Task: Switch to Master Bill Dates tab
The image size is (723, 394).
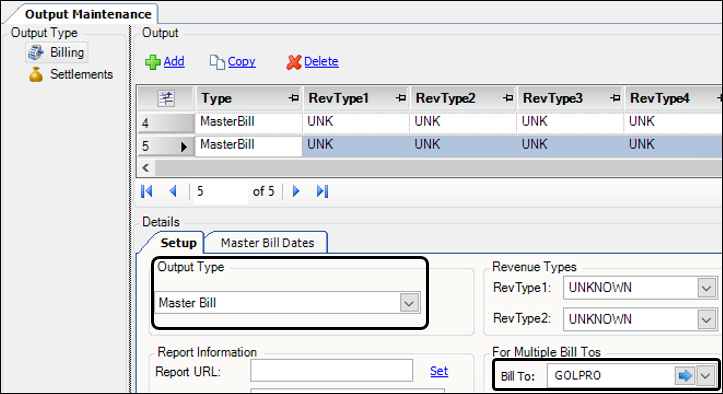Action: pyautogui.click(x=267, y=243)
